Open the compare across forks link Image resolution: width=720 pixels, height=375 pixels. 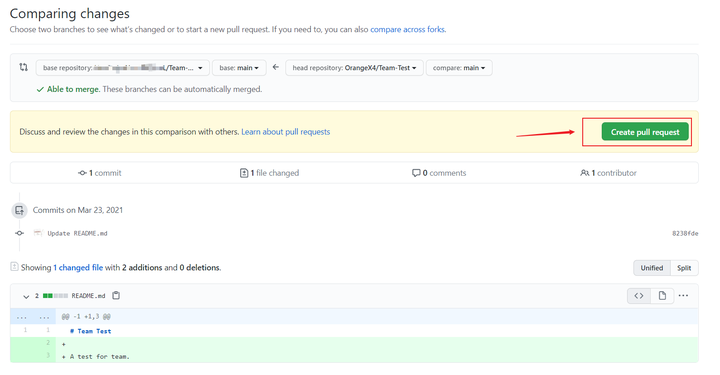(x=407, y=29)
